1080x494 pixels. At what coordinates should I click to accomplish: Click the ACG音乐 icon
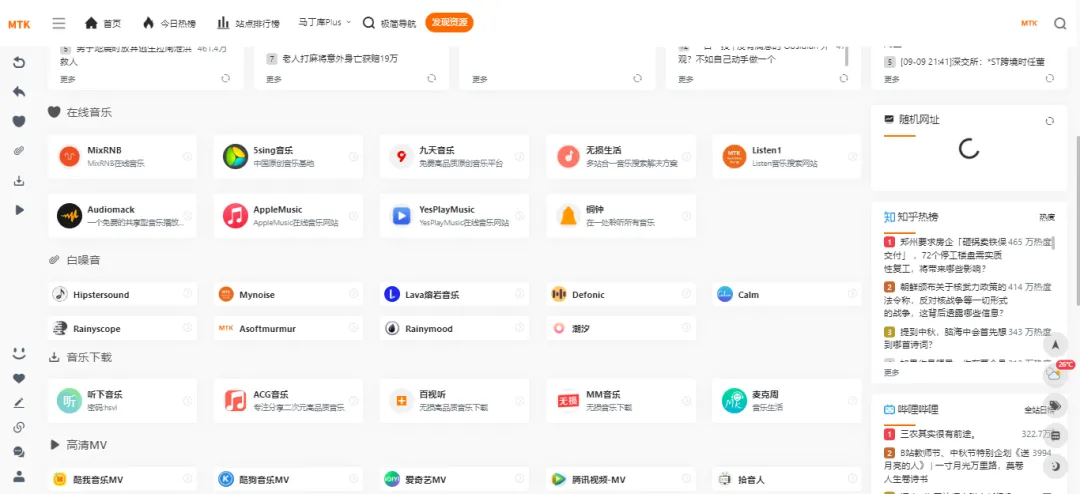(x=236, y=400)
